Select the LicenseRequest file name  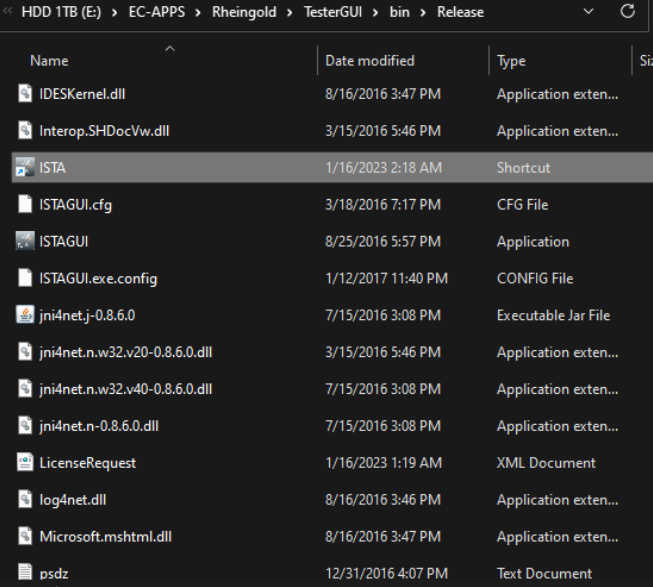(87, 463)
